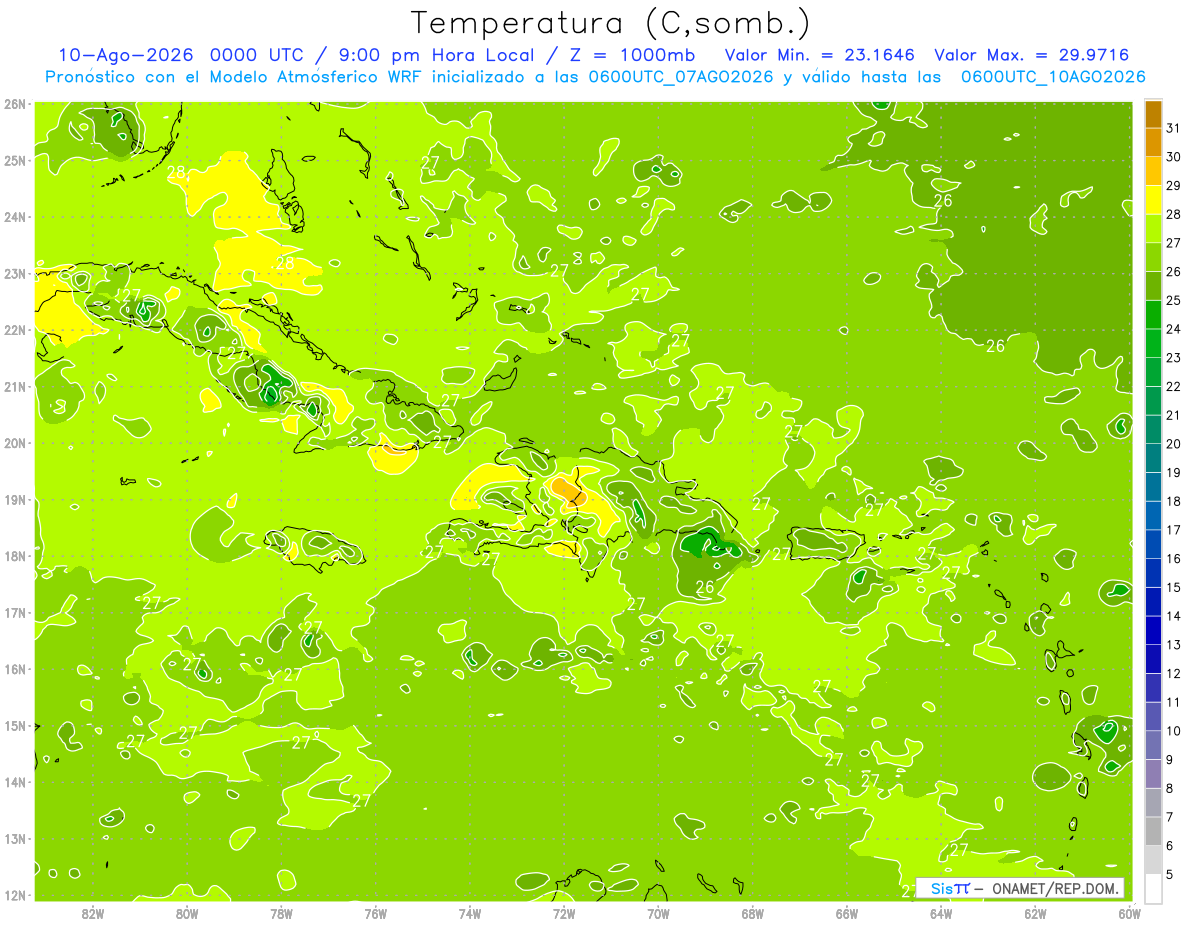1200x927 pixels.
Task: Click the title 'Temperatura (C,somb.)'
Action: pos(610,23)
